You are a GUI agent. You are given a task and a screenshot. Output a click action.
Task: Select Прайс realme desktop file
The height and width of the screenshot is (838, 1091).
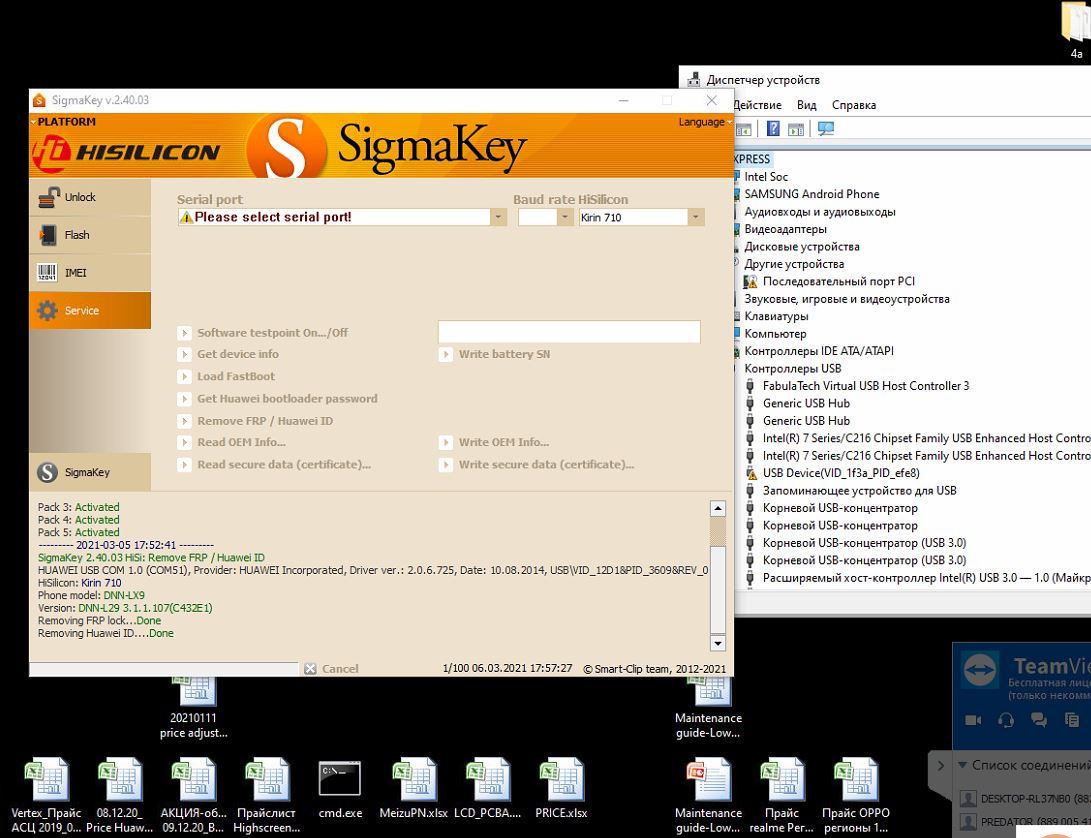[781, 796]
